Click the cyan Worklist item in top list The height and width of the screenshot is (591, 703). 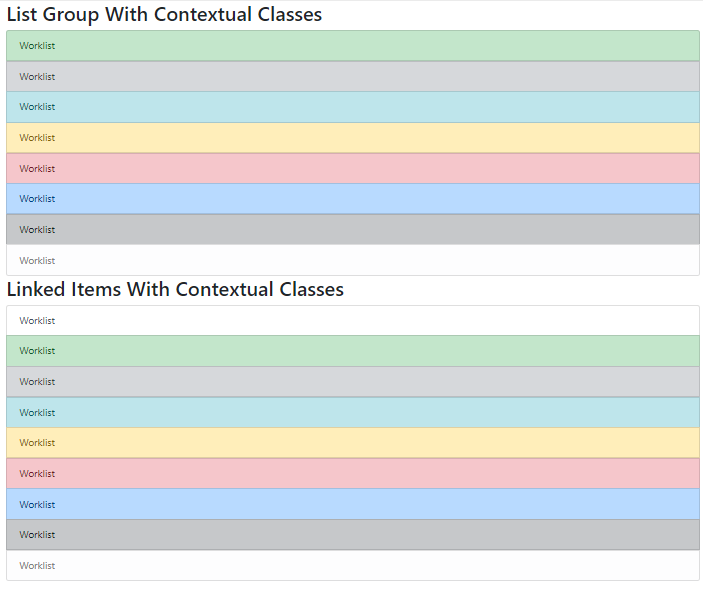click(353, 107)
